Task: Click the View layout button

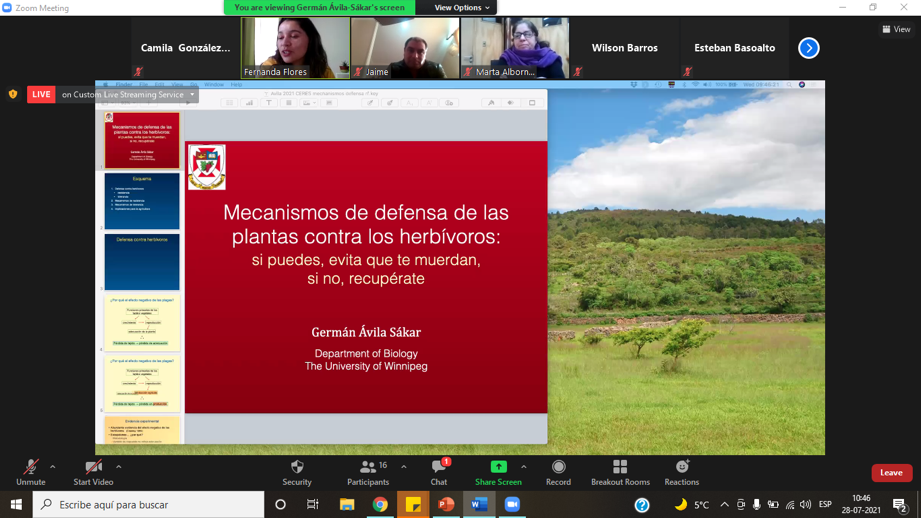Action: (x=896, y=29)
